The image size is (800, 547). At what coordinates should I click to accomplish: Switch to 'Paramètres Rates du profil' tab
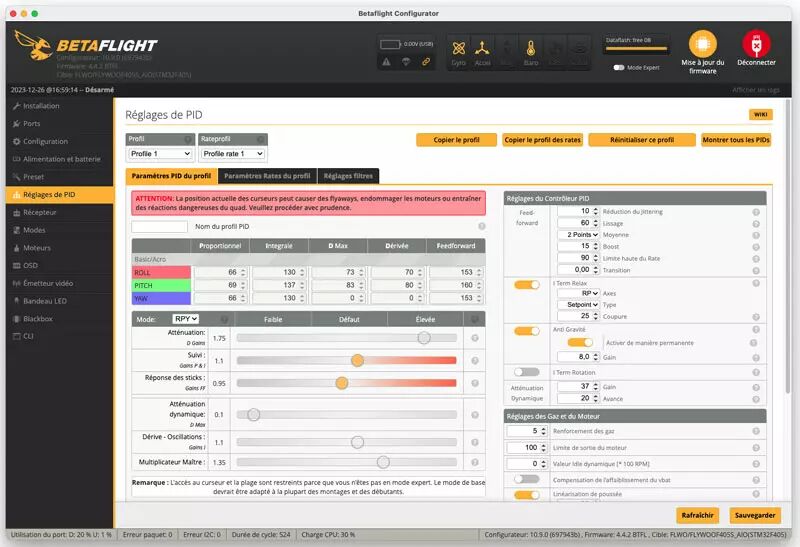pos(267,176)
